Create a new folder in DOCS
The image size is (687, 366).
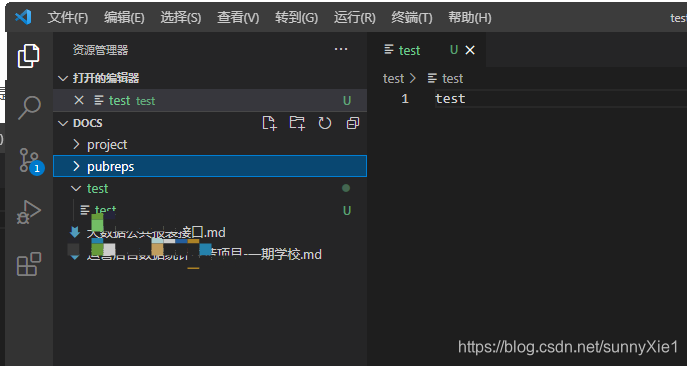coord(297,123)
